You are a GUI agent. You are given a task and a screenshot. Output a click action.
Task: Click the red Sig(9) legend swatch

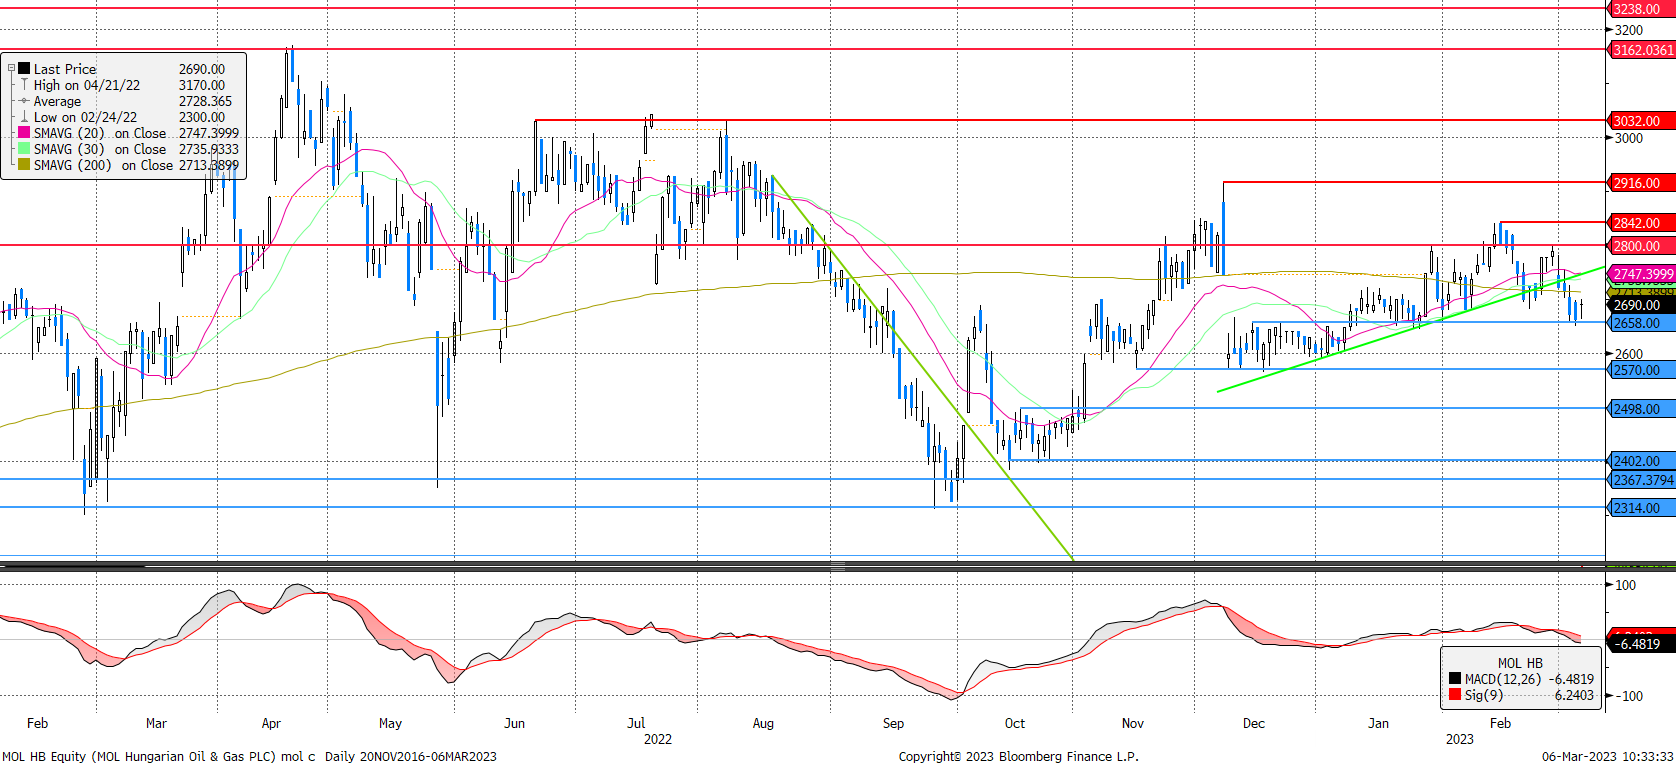(1455, 695)
